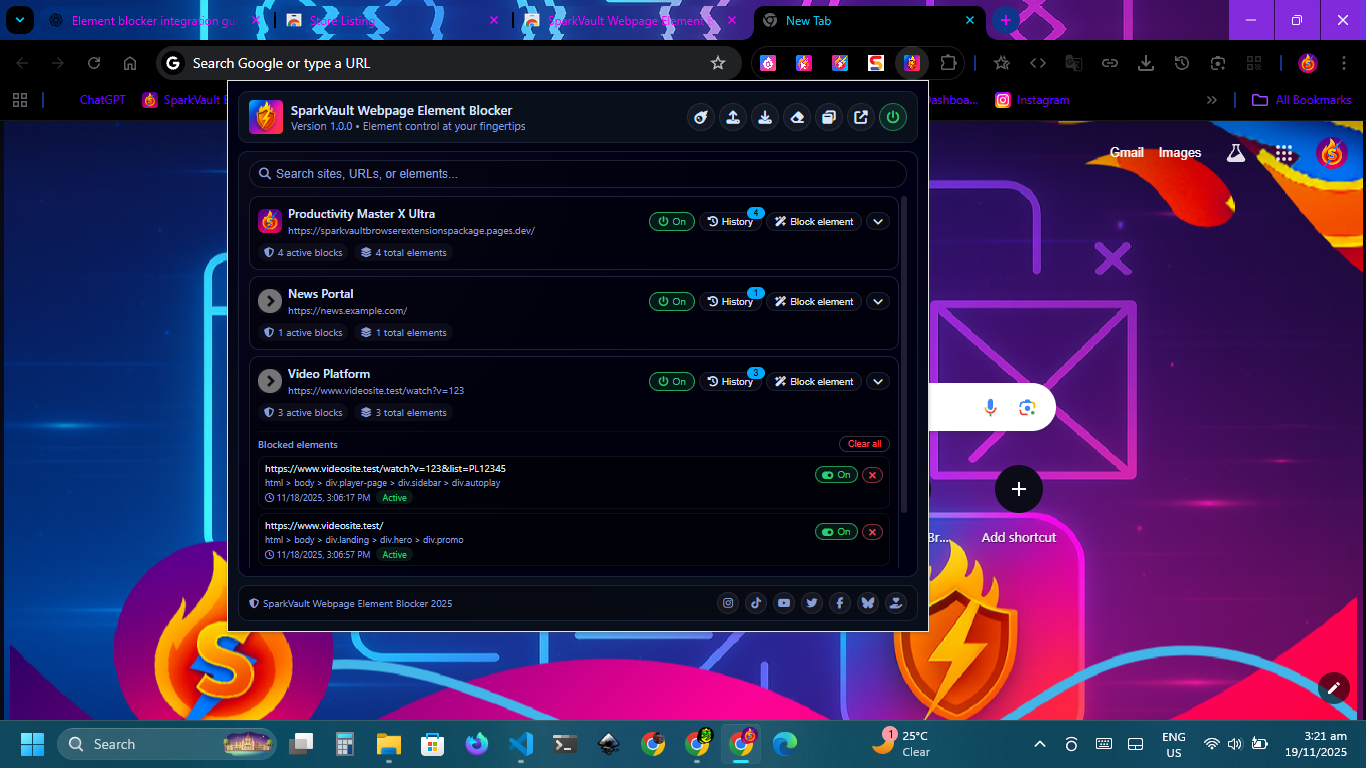Disable the div.autoplay blocked element toggle

[836, 475]
